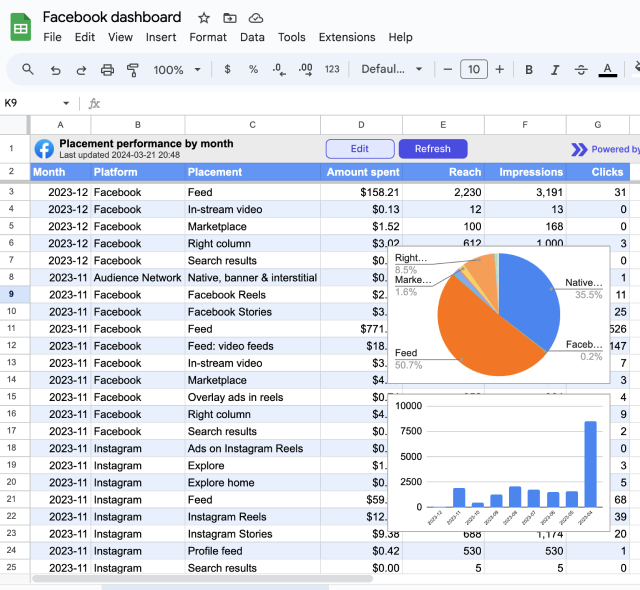Open the View menu
This screenshot has width=640, height=590.
click(x=120, y=37)
